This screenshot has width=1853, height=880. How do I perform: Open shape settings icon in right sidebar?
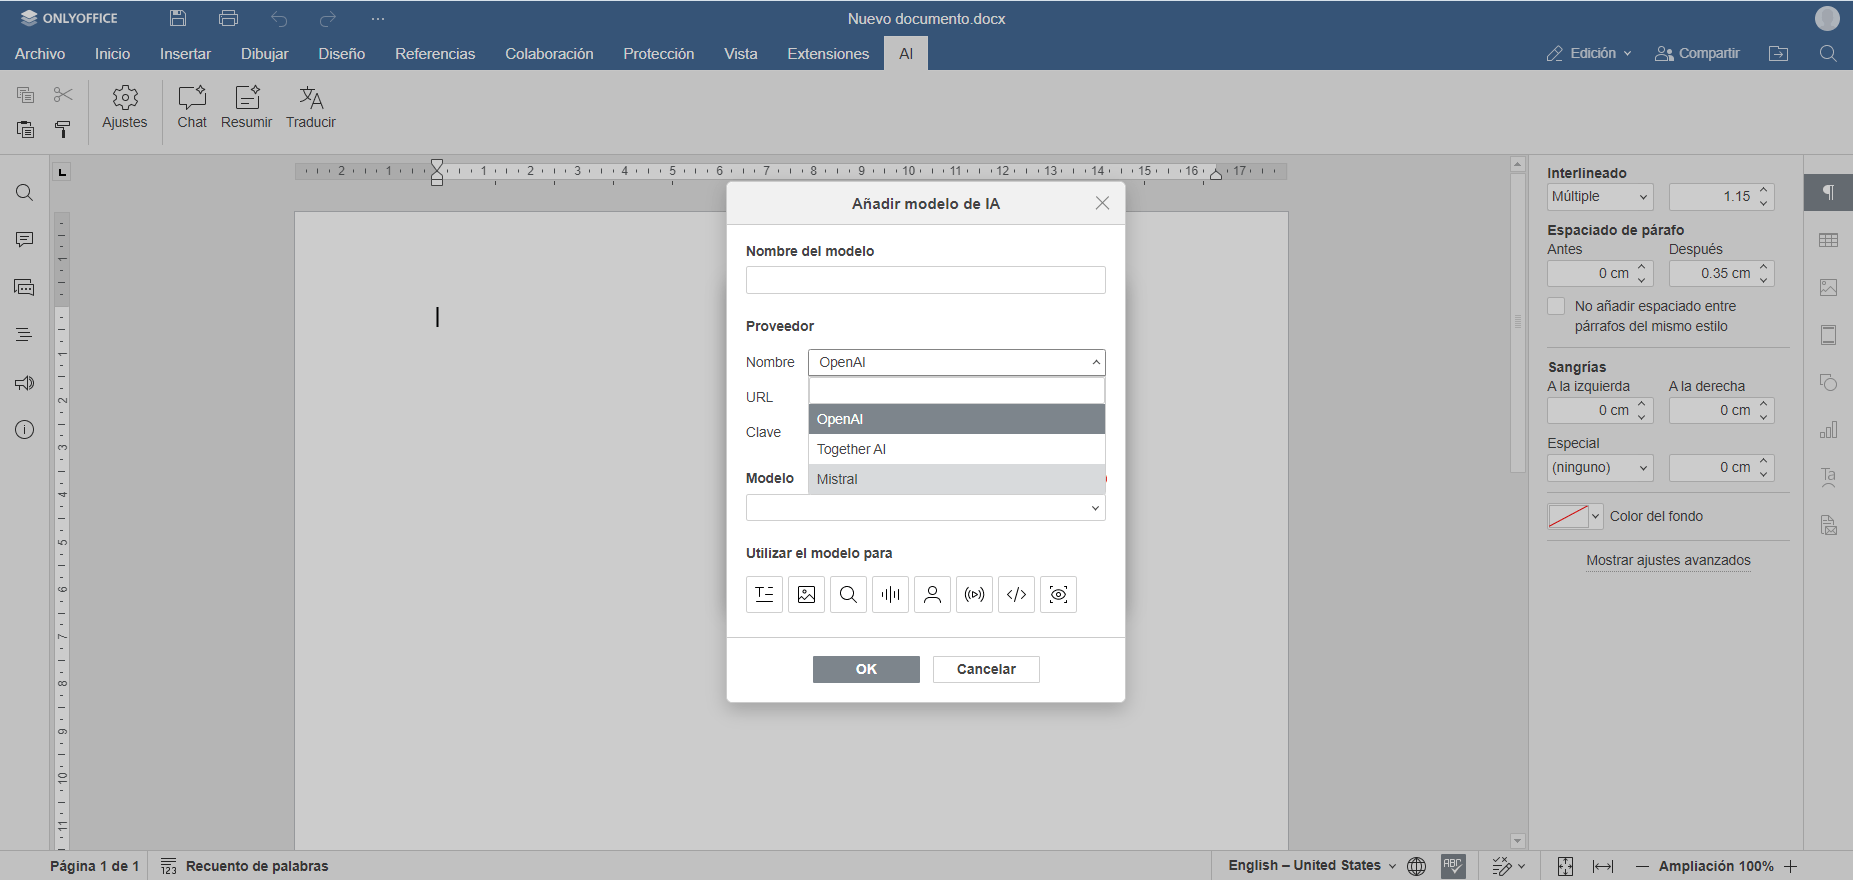point(1828,383)
